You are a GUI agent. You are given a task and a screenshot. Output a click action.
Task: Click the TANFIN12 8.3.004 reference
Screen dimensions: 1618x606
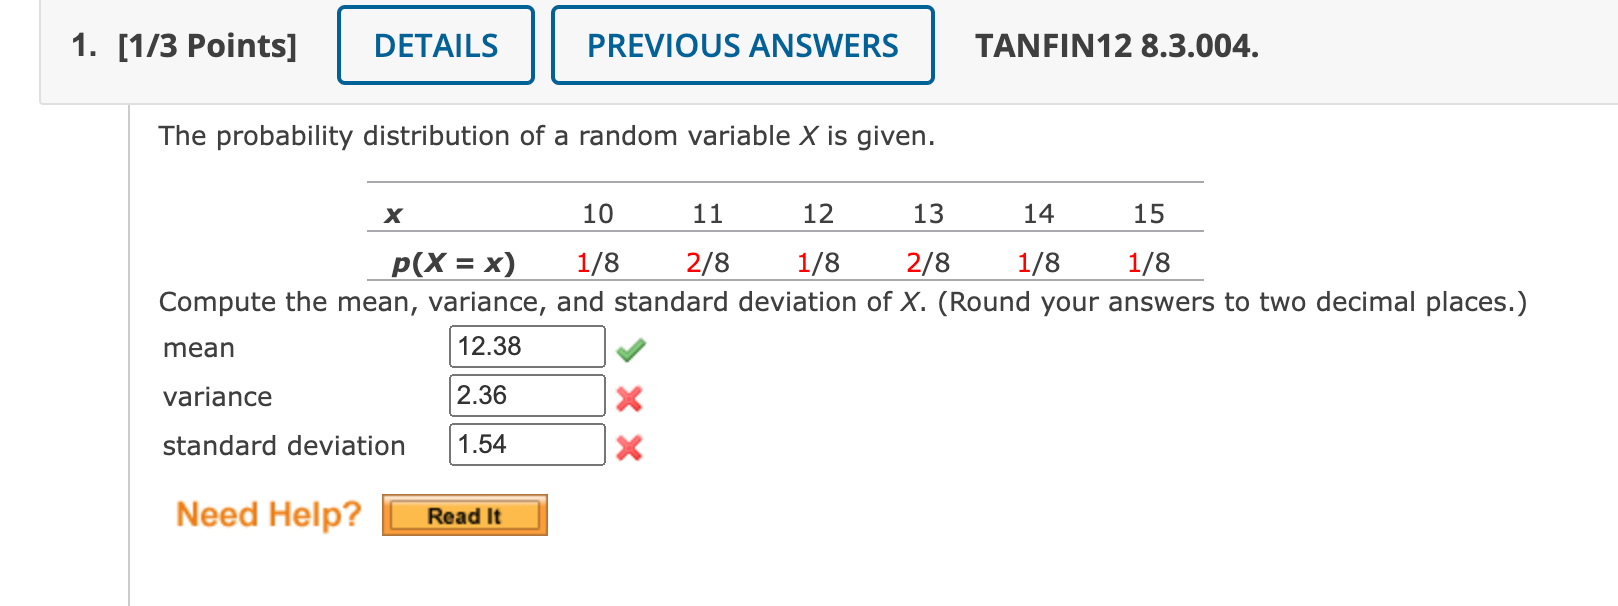coord(1117,44)
